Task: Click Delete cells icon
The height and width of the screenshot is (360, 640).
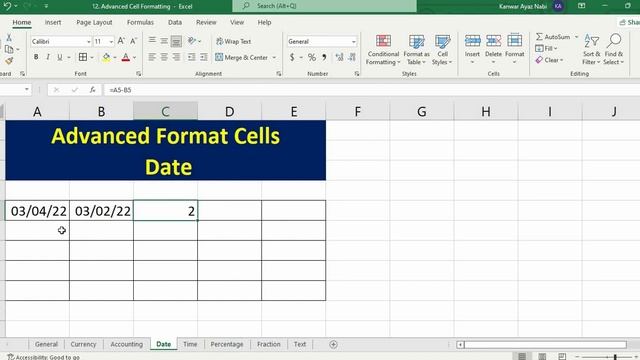Action: (x=493, y=41)
